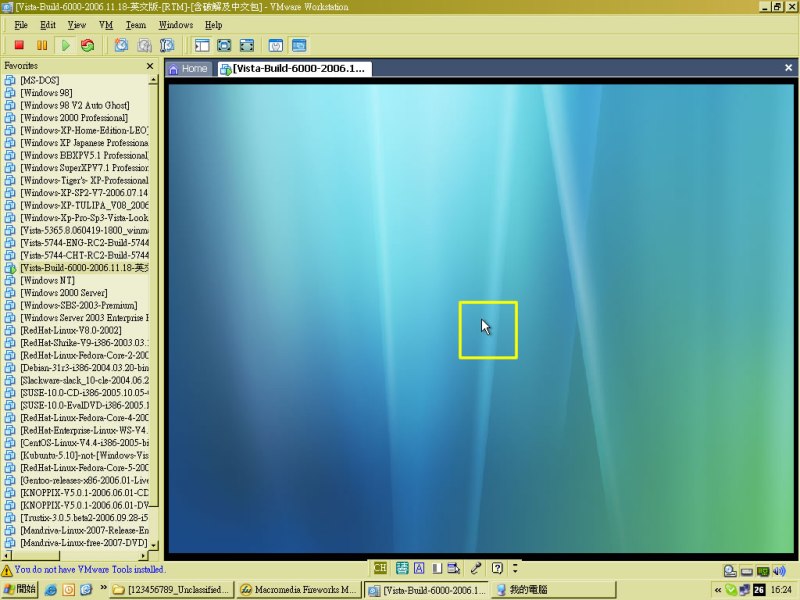Launch Internet Explorer from Quick Launch
The width and height of the screenshot is (800, 600).
(51, 590)
